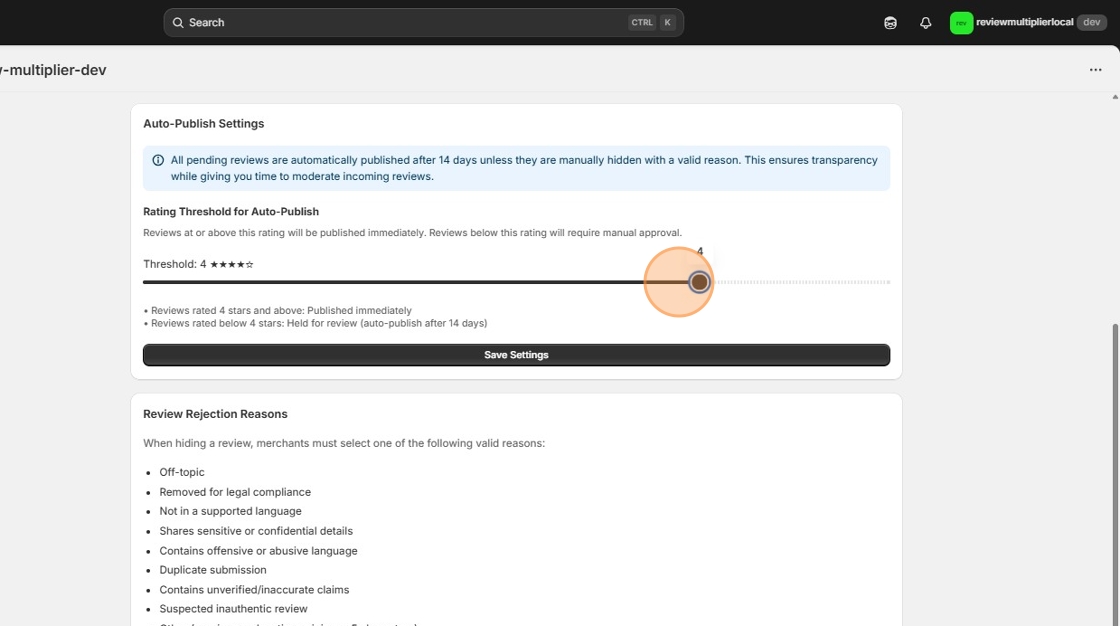Click the Save Settings button
The width and height of the screenshot is (1120, 626).
516,354
